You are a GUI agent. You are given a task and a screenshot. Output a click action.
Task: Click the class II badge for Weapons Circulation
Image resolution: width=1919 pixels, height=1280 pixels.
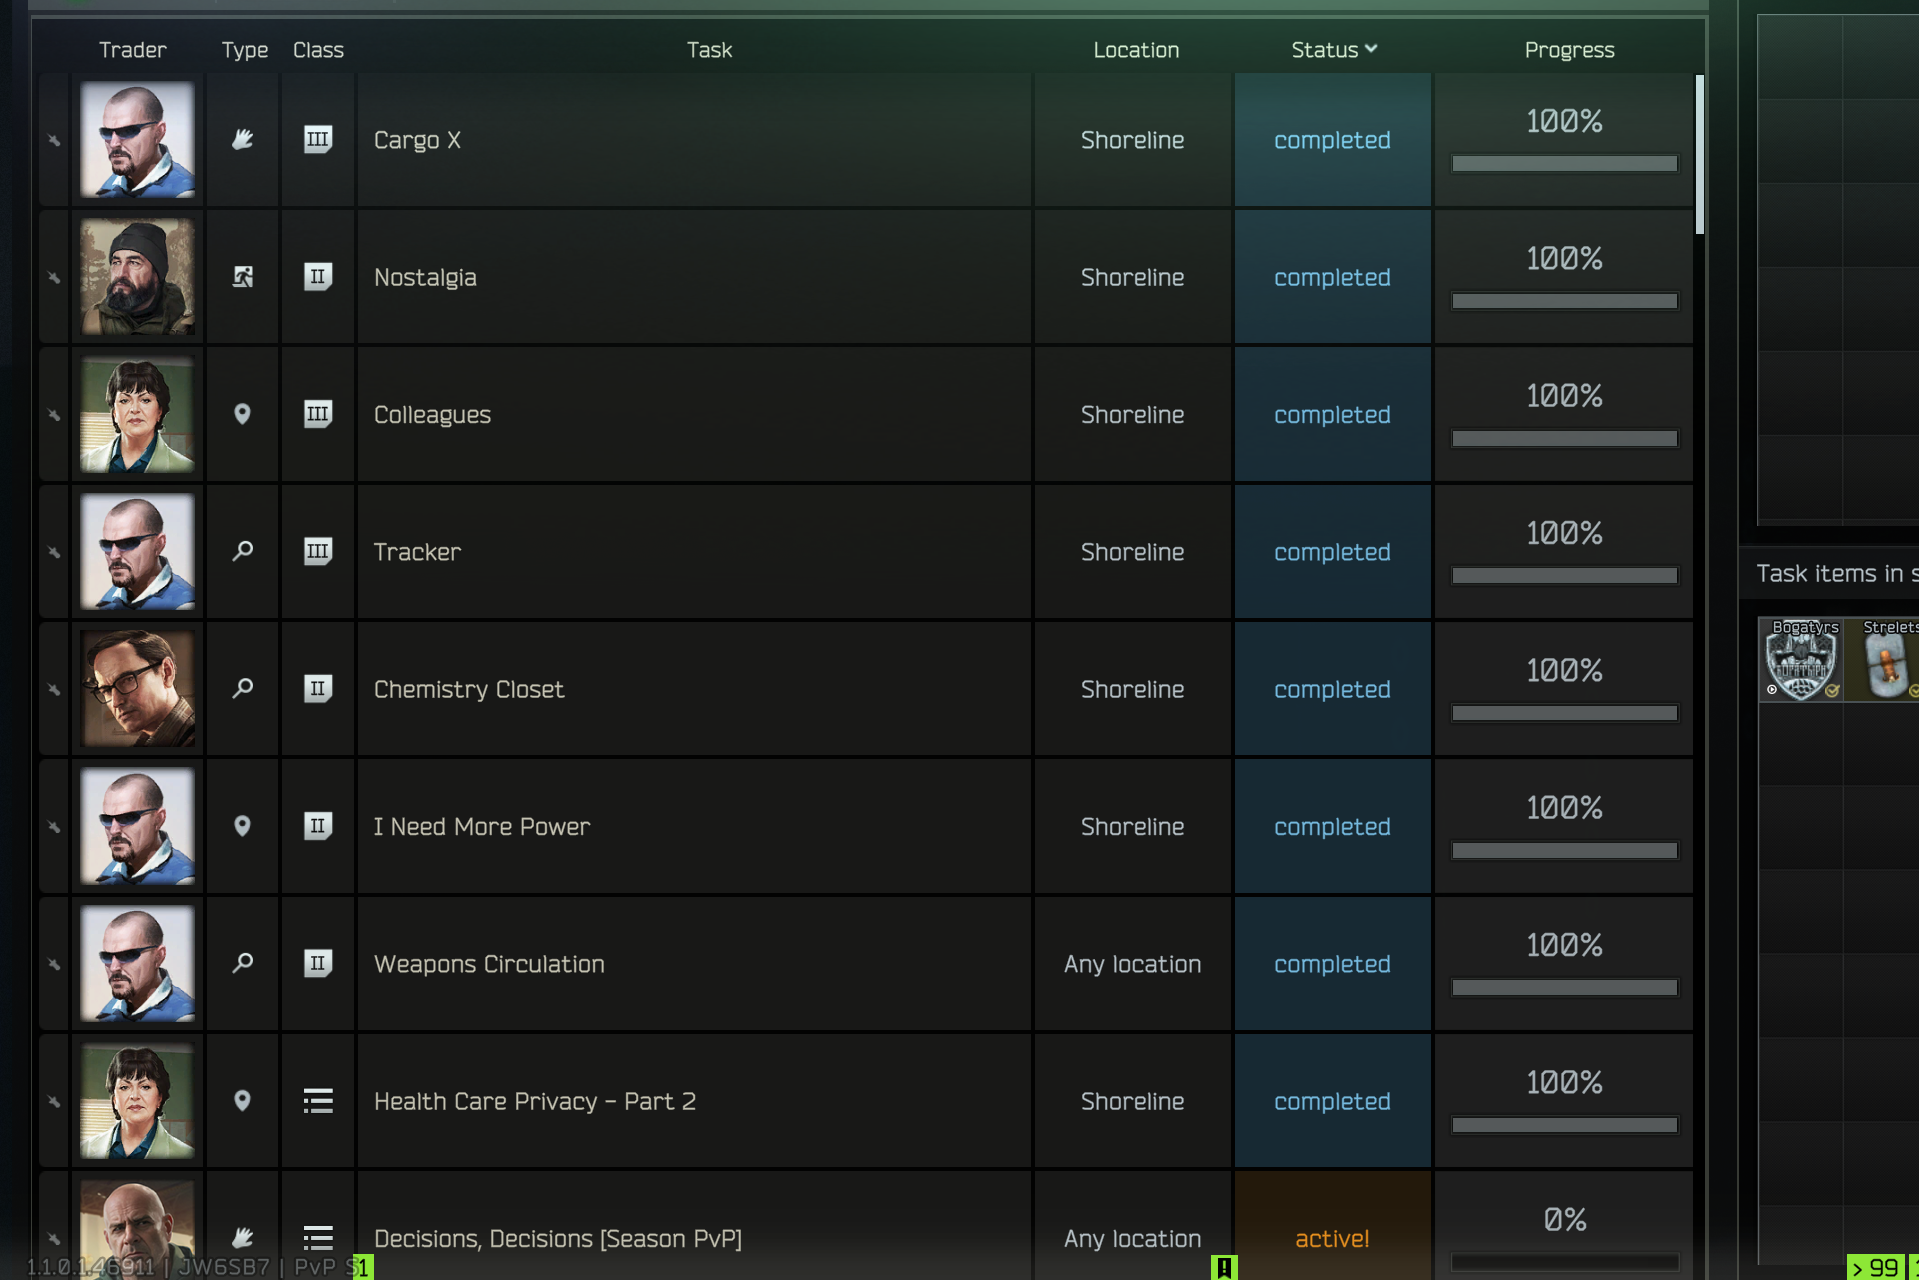tap(318, 963)
